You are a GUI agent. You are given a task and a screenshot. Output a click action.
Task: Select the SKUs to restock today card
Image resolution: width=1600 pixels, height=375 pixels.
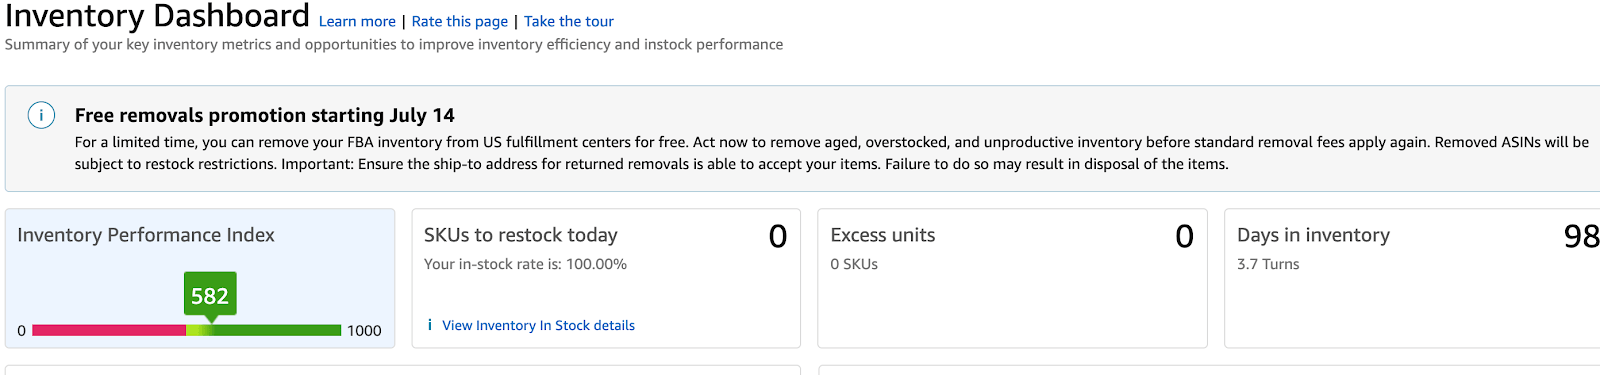(606, 278)
